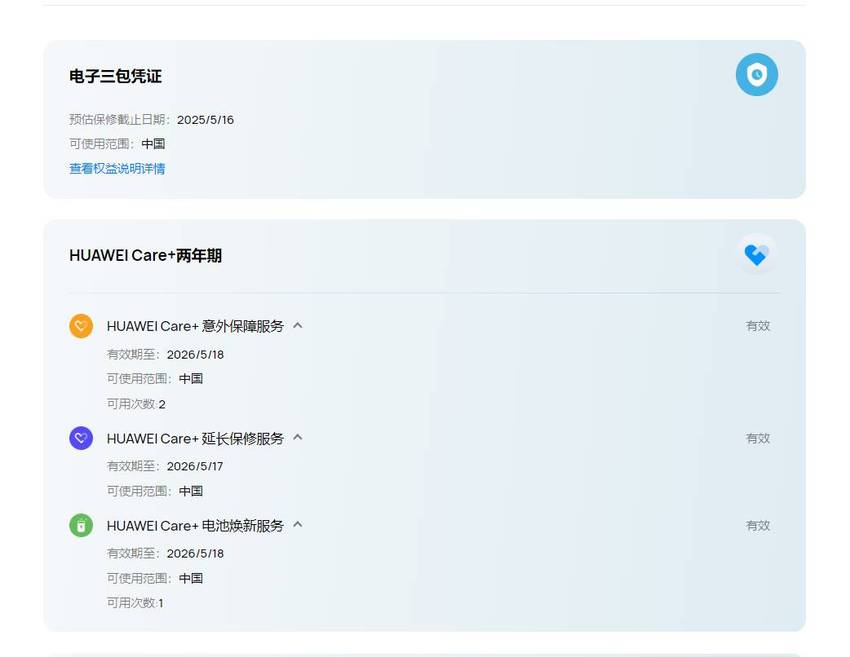This screenshot has height=657, width=850.
Task: Click the green battery 电池焕新服务 icon
Action: pyautogui.click(x=81, y=525)
